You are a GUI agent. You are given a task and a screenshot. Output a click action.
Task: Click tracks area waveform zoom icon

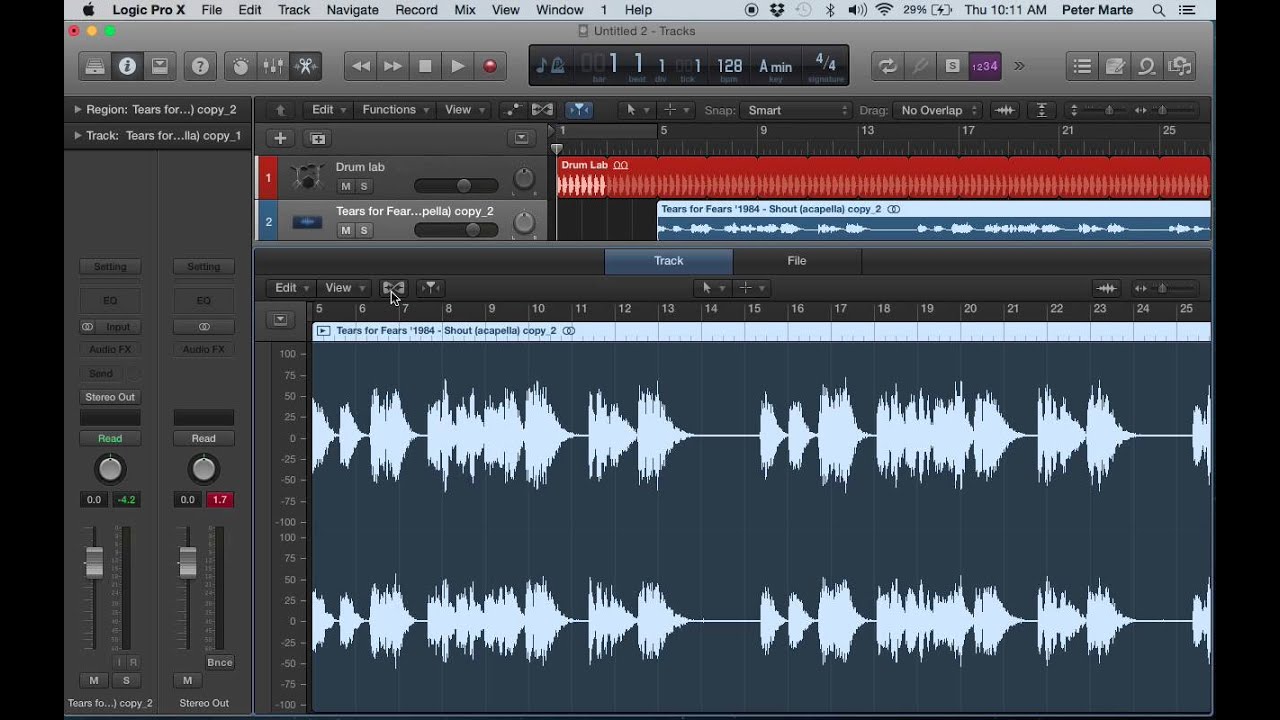1005,110
